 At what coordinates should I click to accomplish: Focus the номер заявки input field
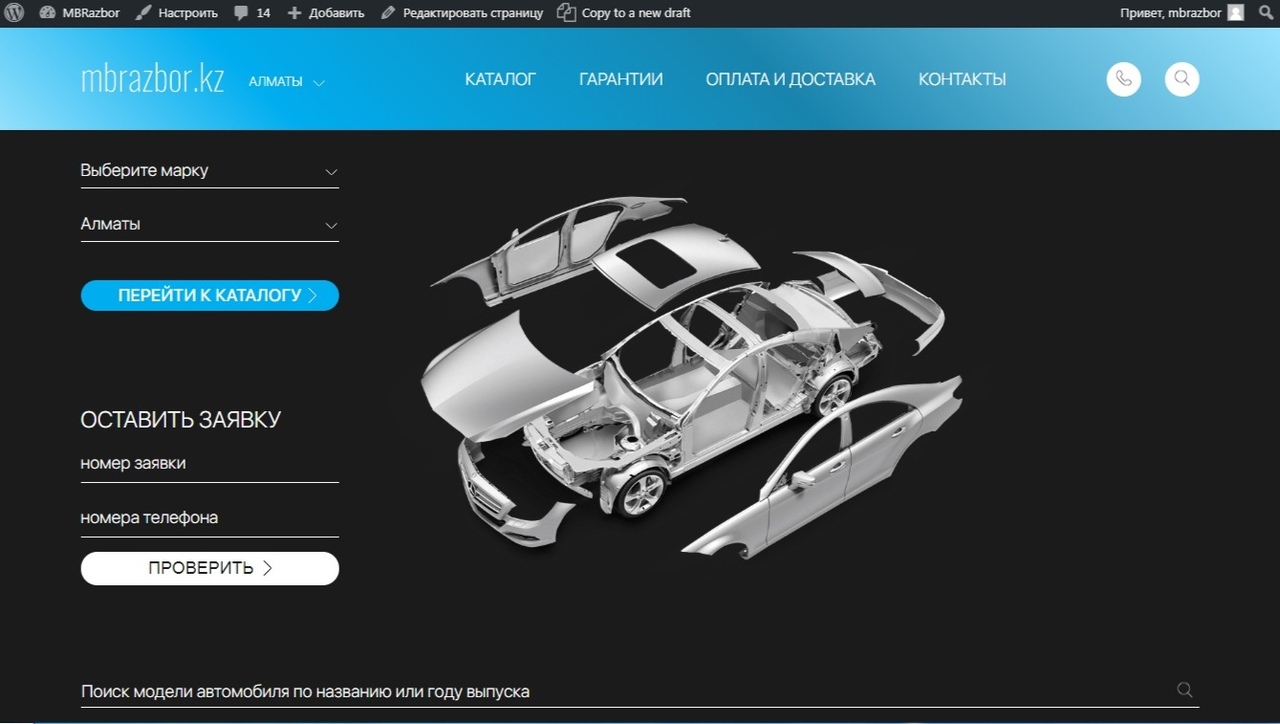pos(210,464)
